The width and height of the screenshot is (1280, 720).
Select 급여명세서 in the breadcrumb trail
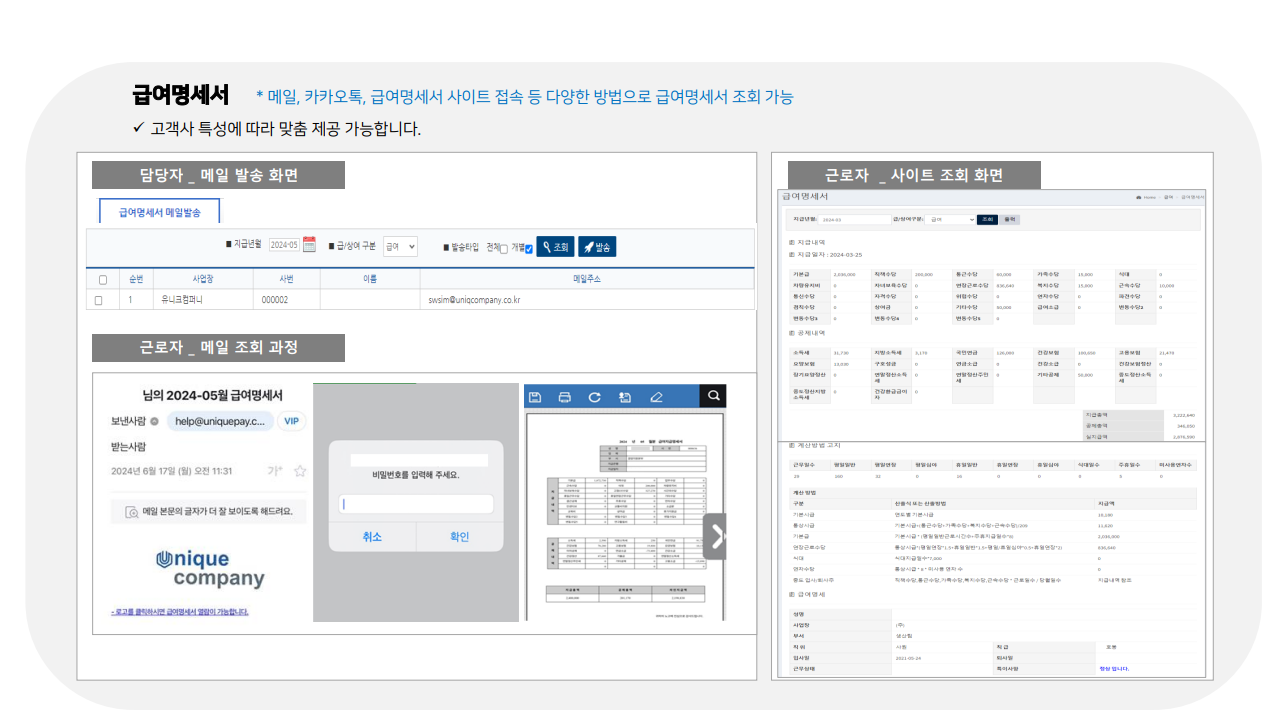pyautogui.click(x=1193, y=197)
